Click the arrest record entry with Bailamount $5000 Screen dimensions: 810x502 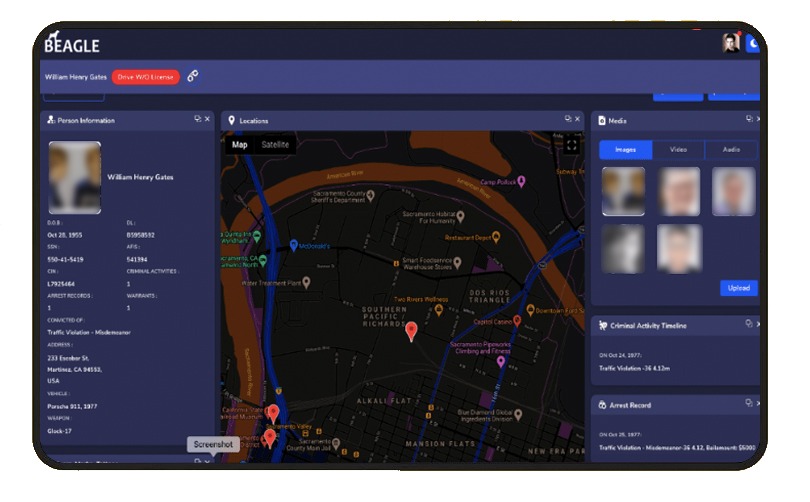677,448
